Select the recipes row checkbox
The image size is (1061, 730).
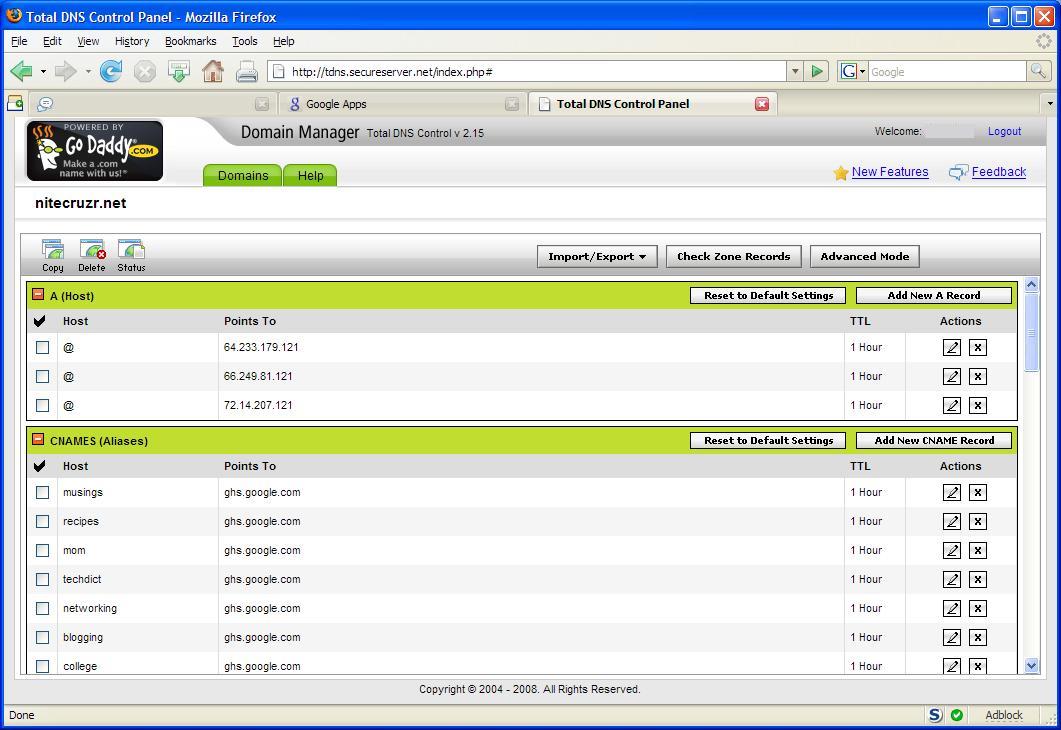point(43,522)
